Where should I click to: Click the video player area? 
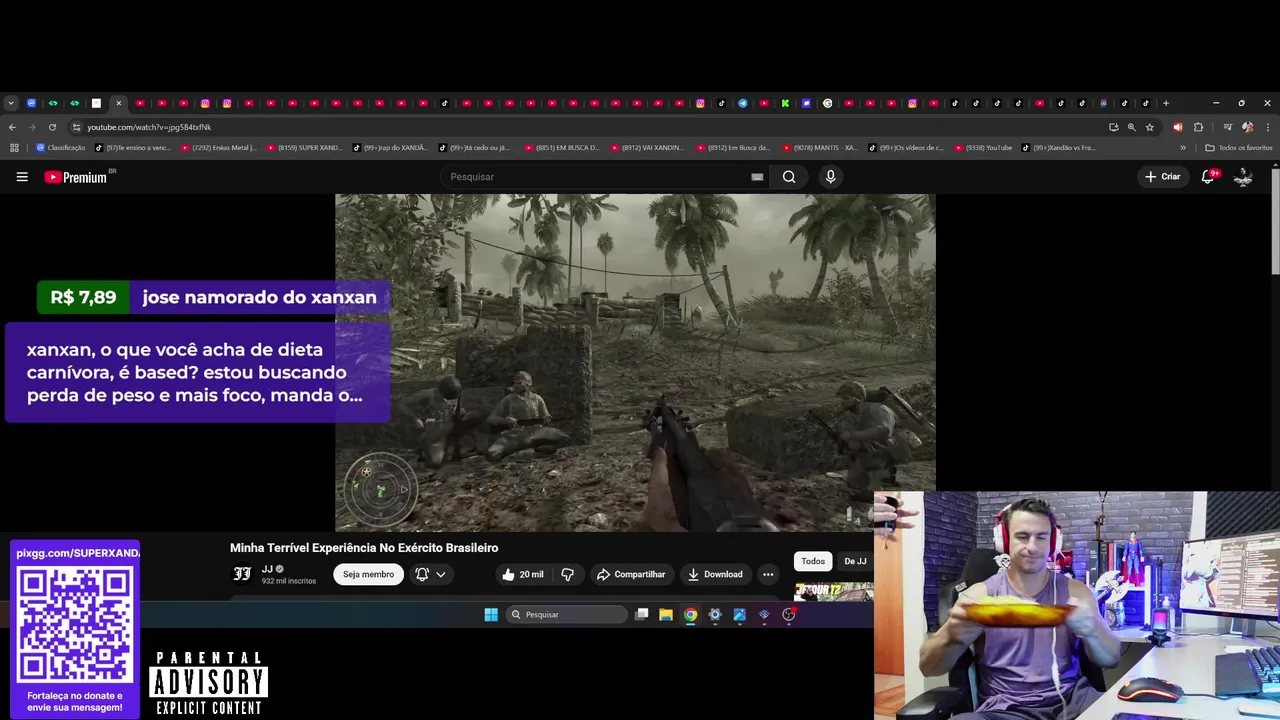point(635,362)
